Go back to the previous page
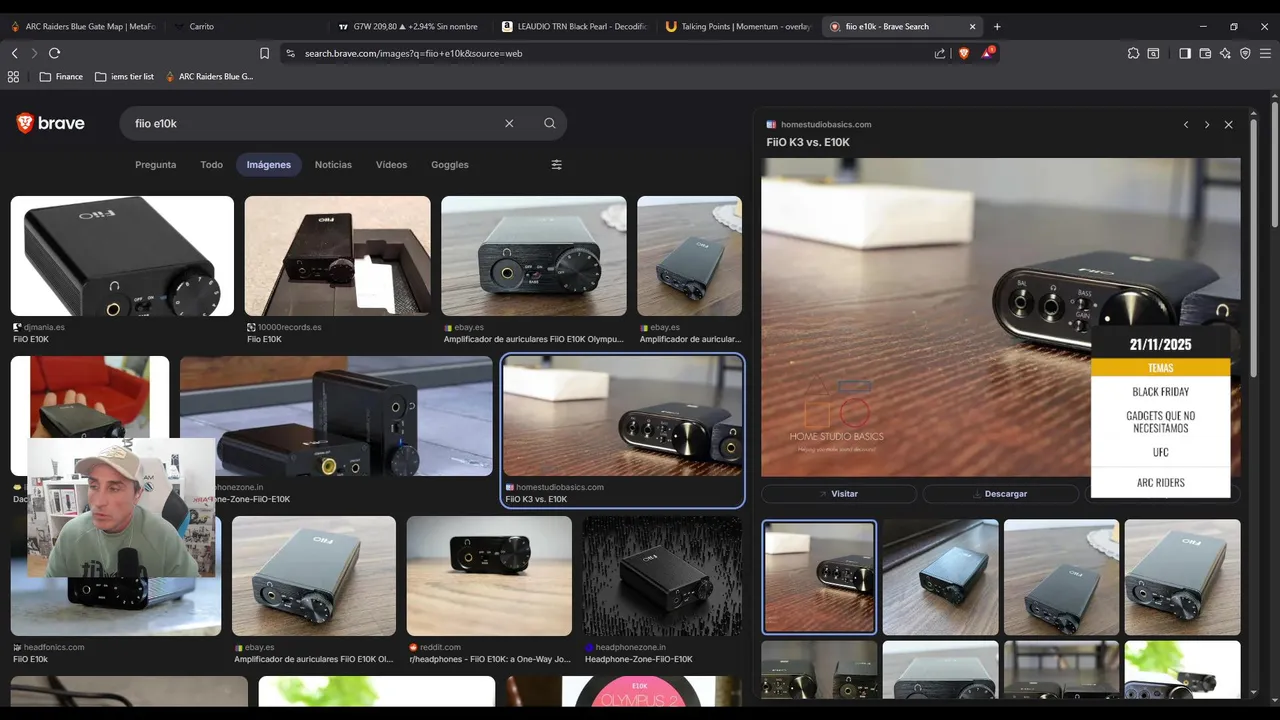Viewport: 1280px width, 720px height. 14,53
